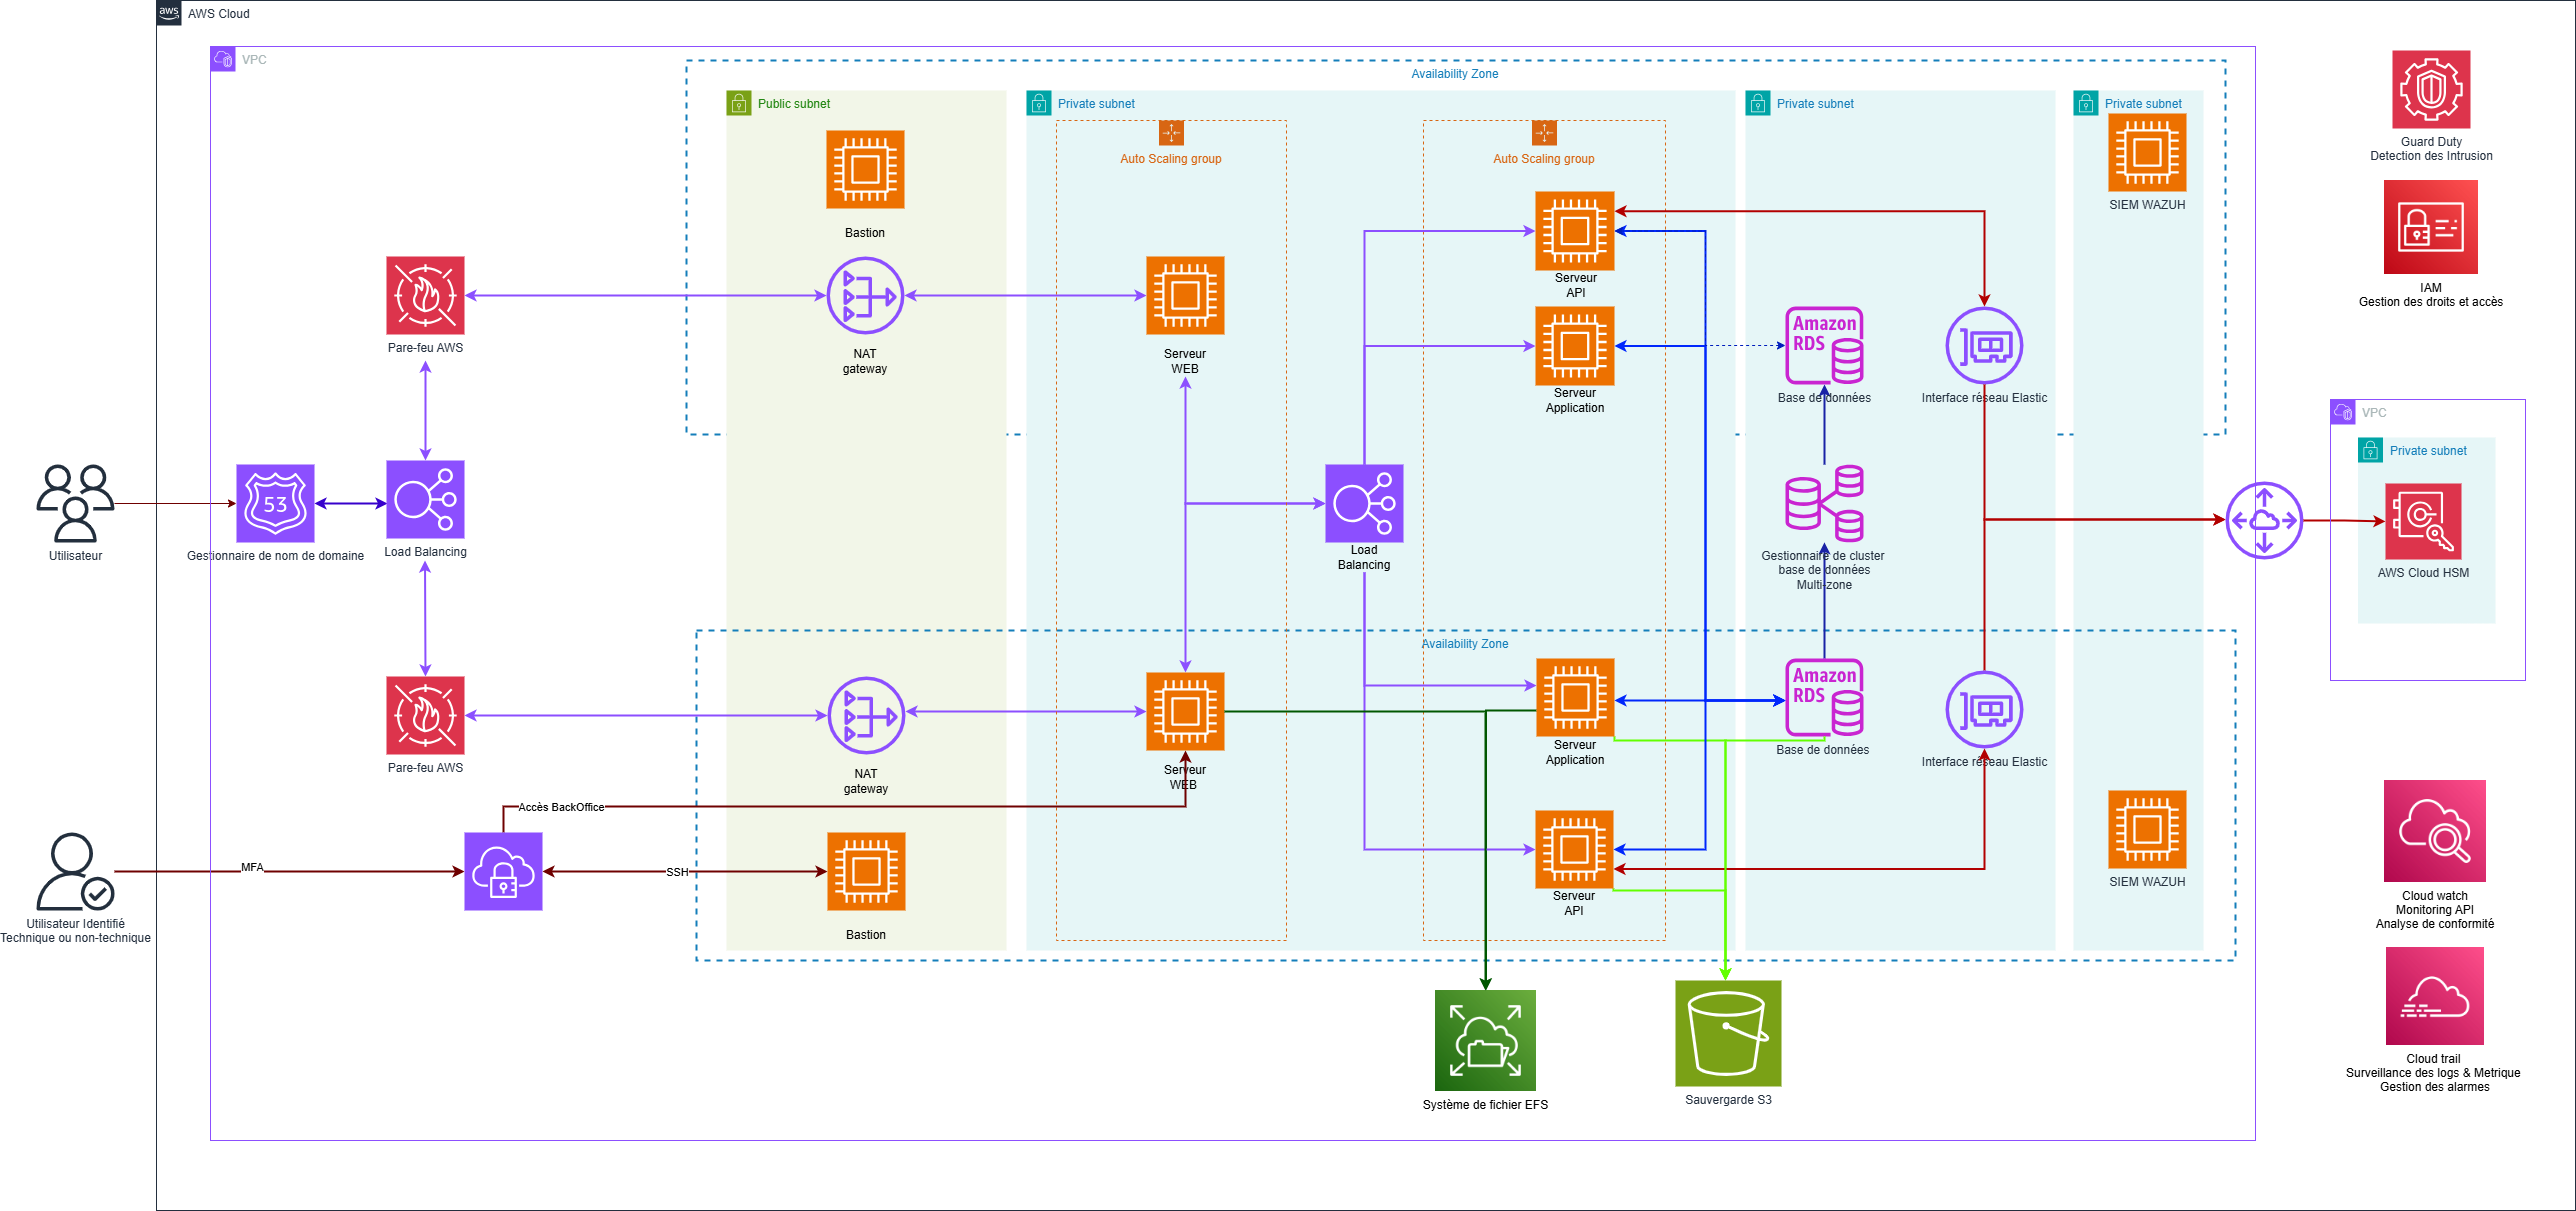This screenshot has height=1211, width=2576.
Task: Click 'Gestionnaire de nom de domaine' label
Action: click(x=275, y=556)
